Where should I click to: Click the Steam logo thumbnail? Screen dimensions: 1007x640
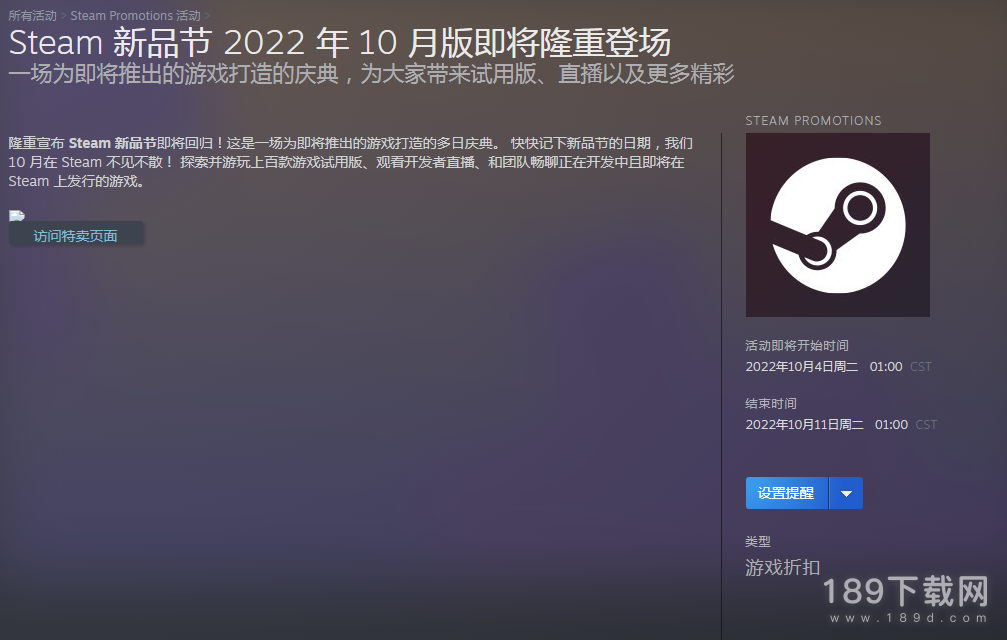(x=837, y=225)
